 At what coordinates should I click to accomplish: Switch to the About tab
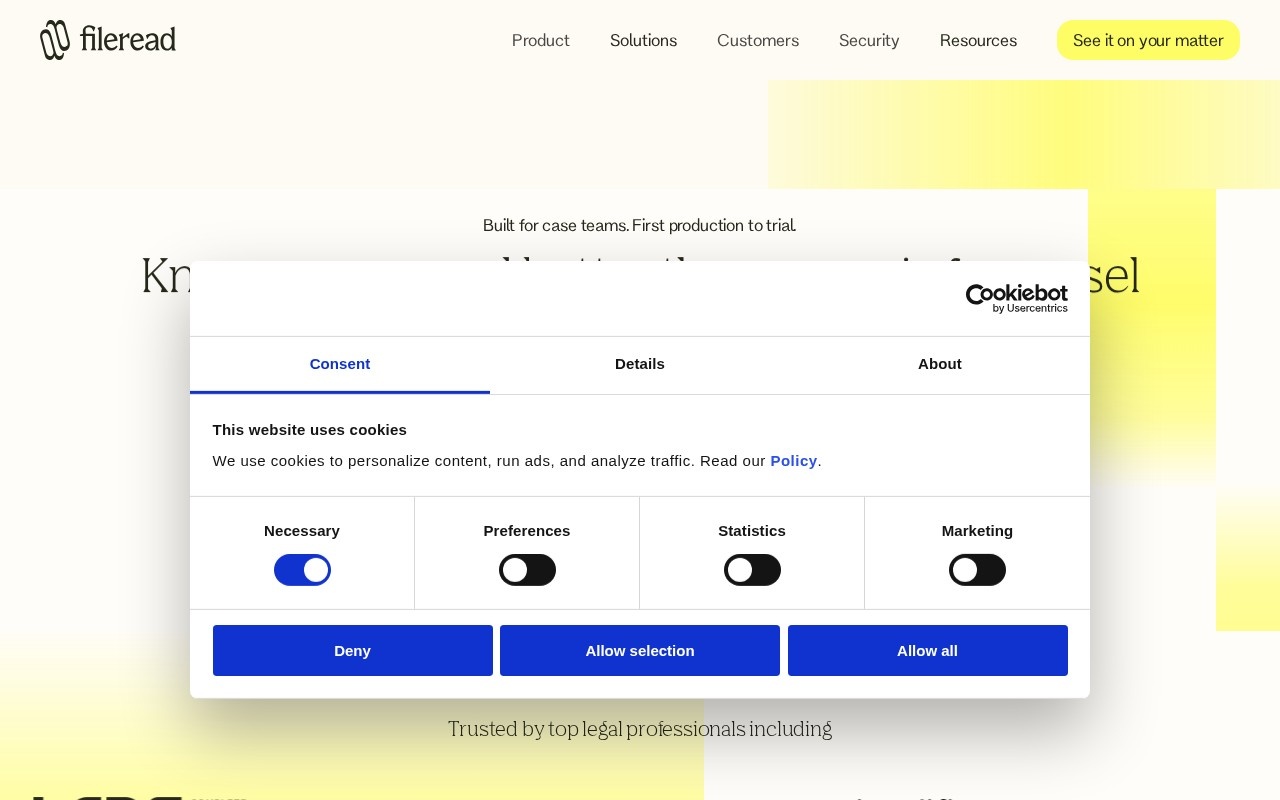[940, 365]
